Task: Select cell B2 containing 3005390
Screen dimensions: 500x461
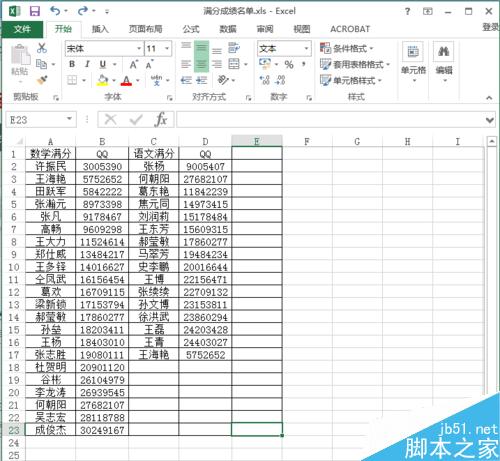Action: (x=102, y=166)
